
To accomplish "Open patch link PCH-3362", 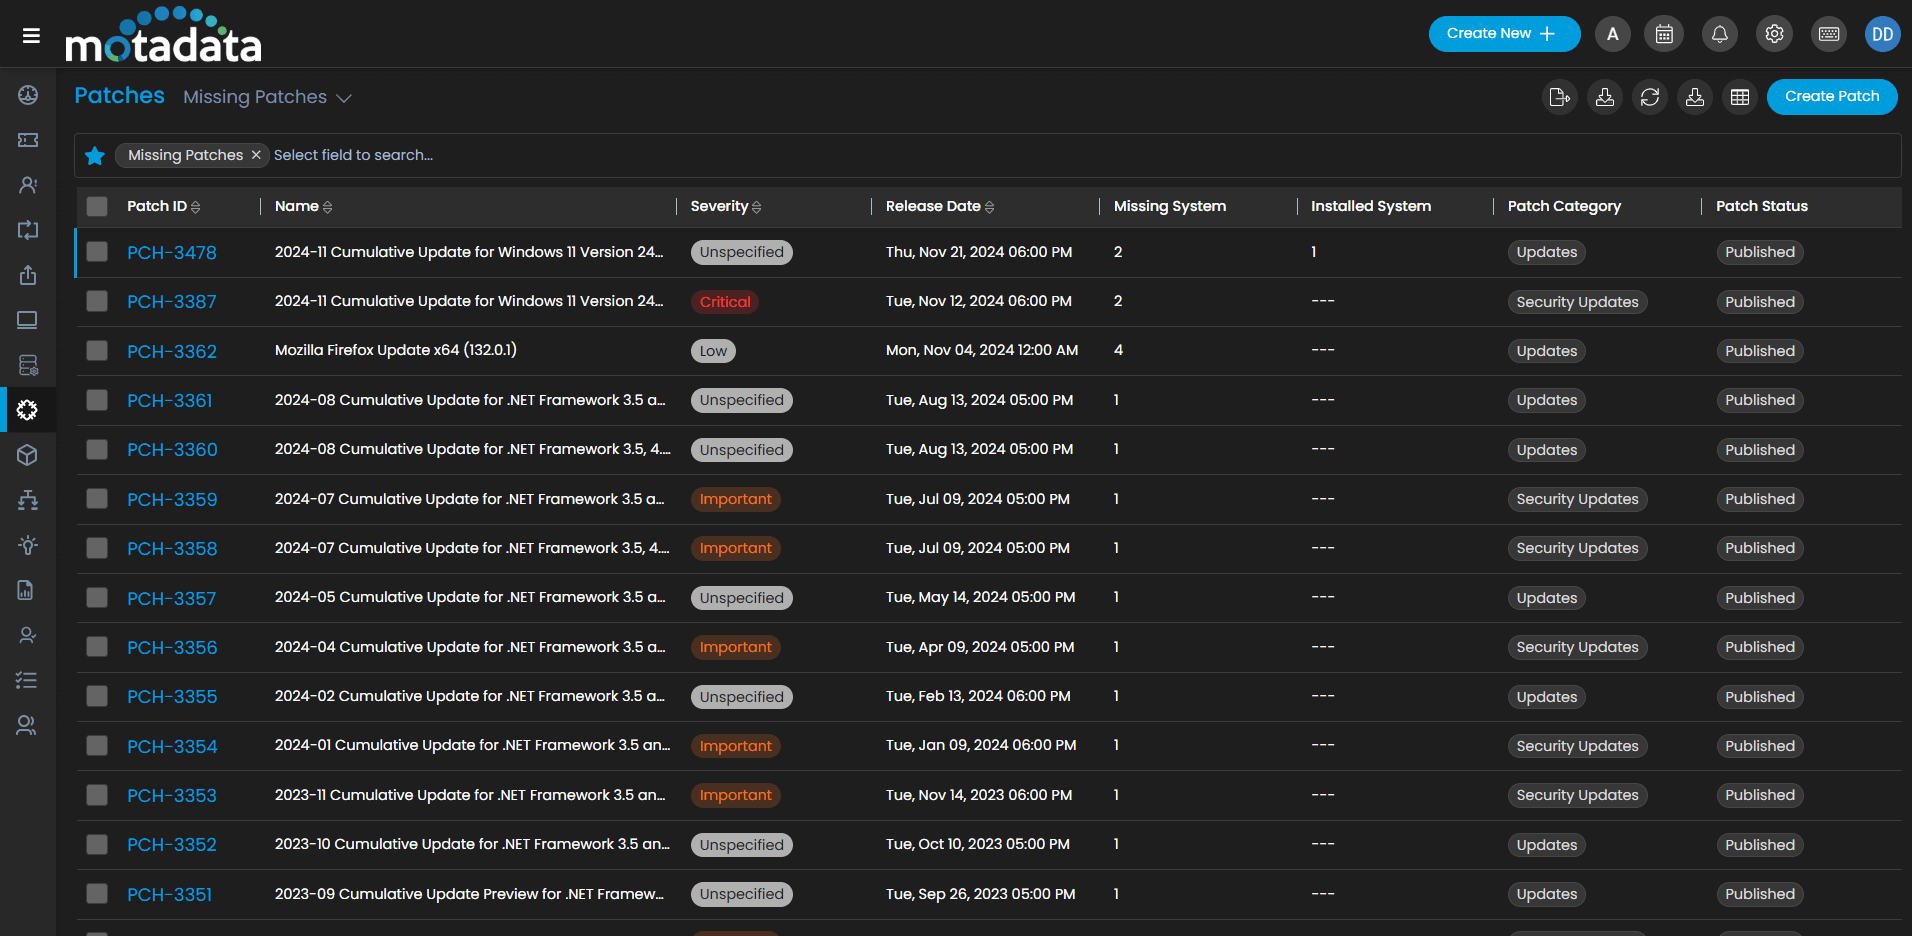I will coord(172,352).
